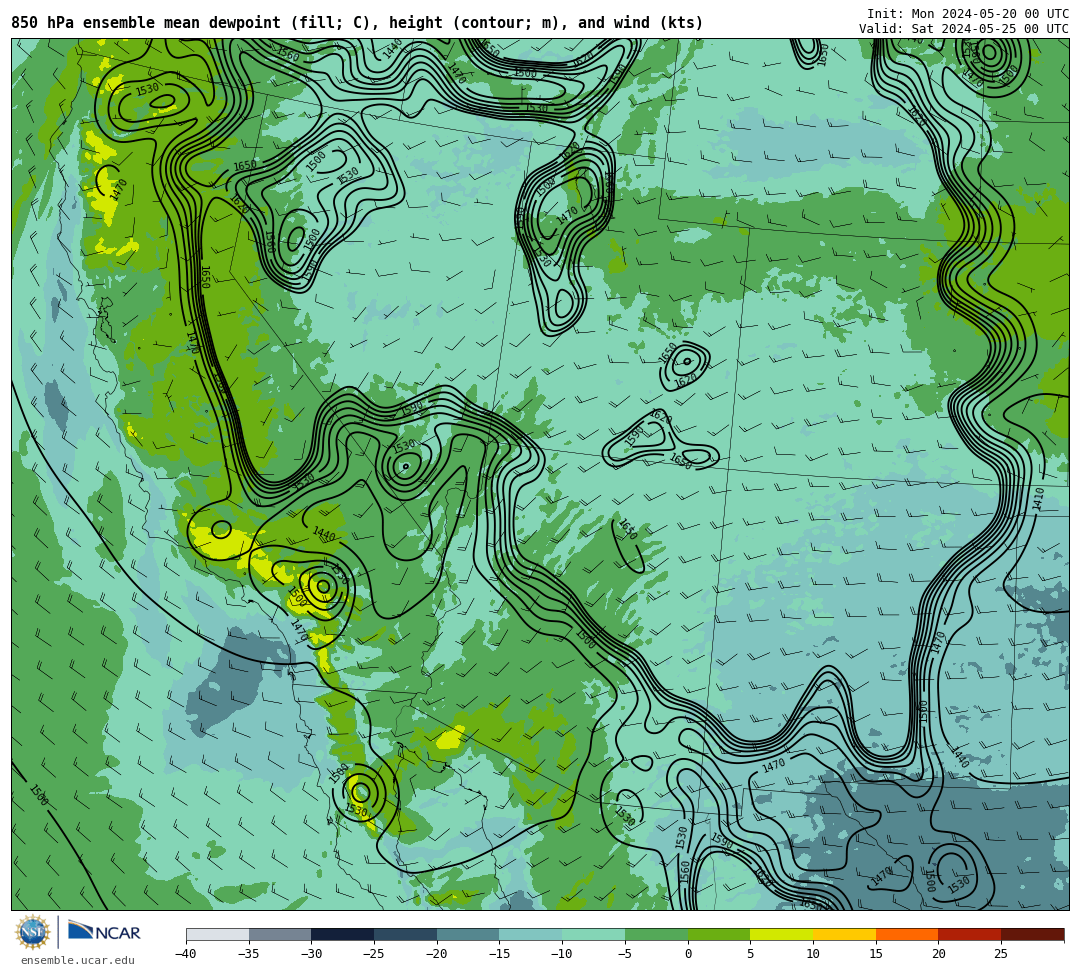The height and width of the screenshot is (973, 1080).
Task: Click the −40 colorbar tick label
Action: (186, 954)
